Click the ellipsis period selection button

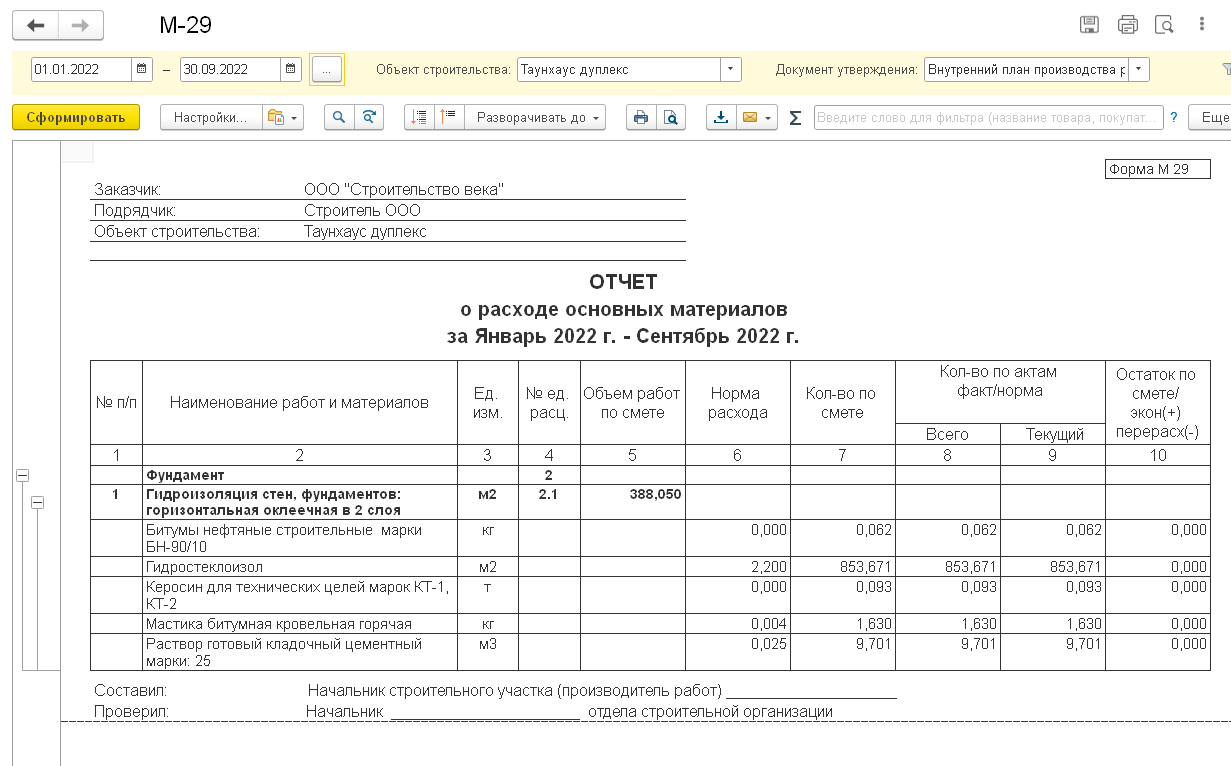tap(327, 70)
